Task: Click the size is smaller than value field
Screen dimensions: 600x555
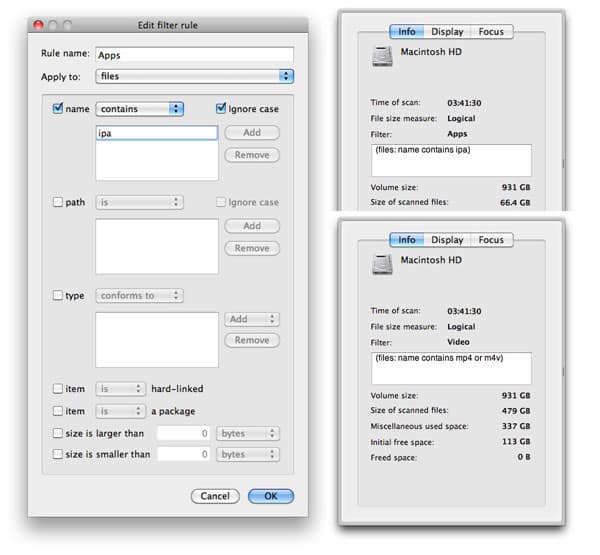Action: point(183,454)
